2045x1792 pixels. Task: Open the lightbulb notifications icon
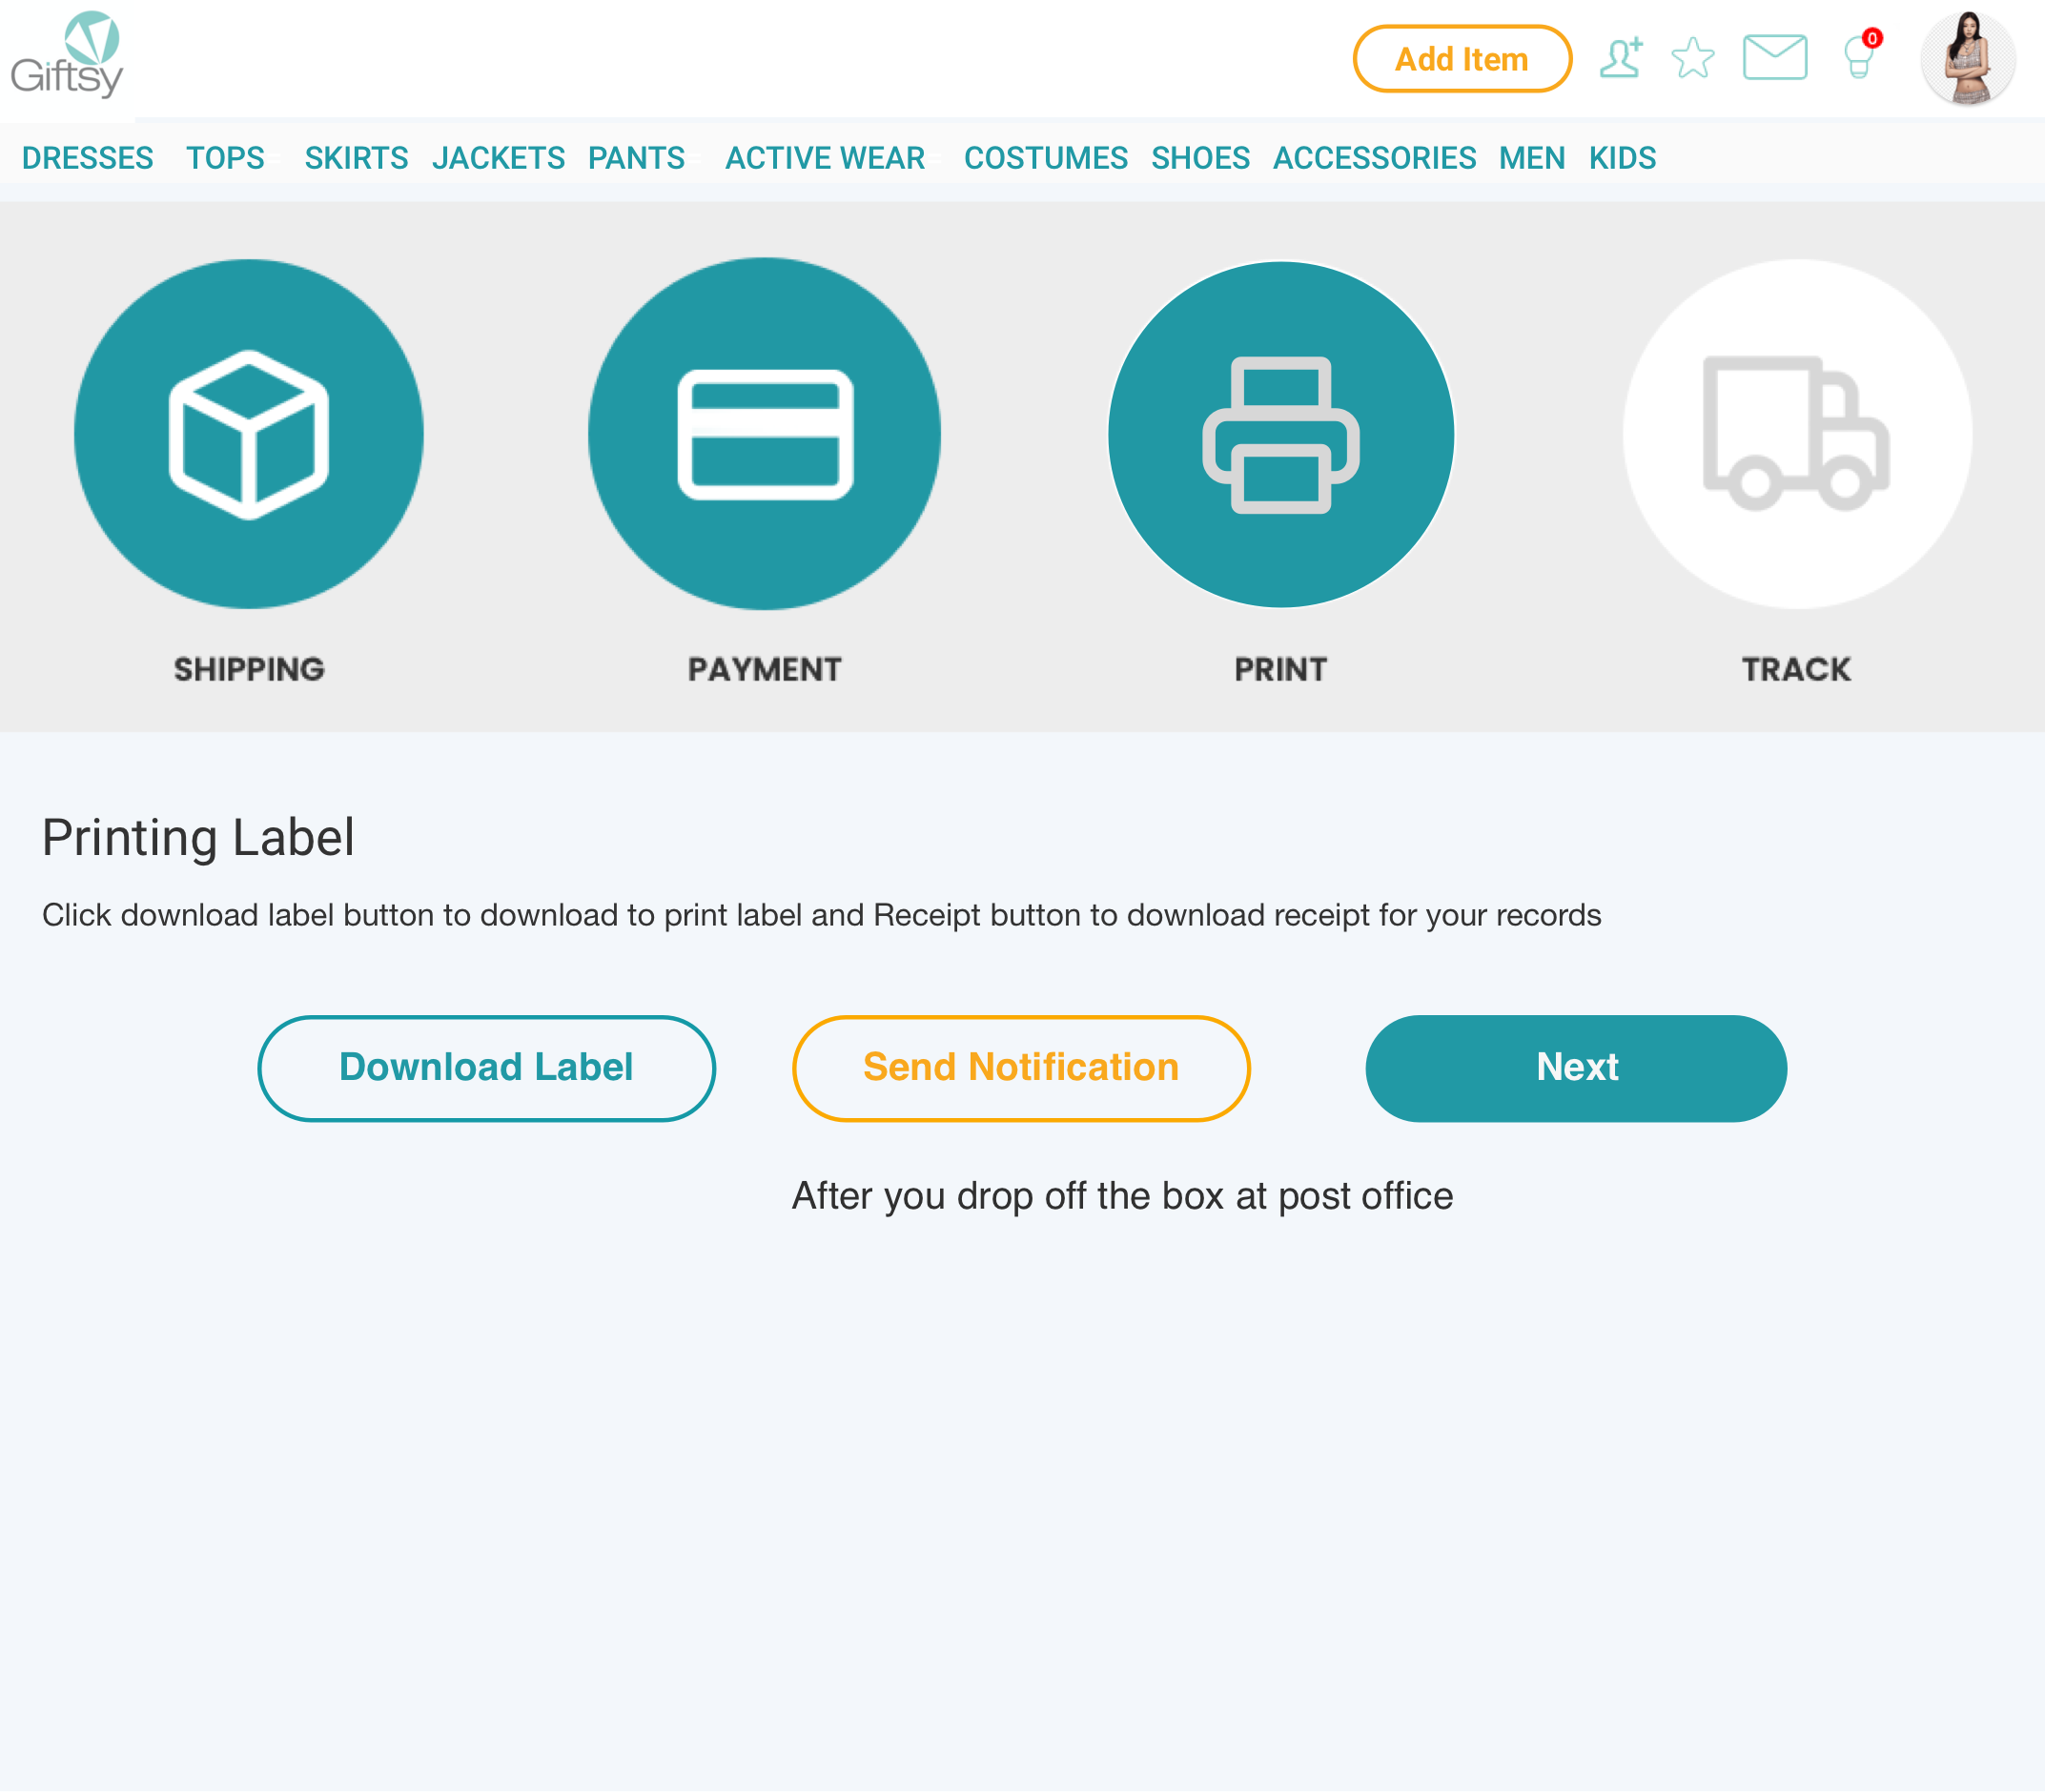coord(1860,58)
